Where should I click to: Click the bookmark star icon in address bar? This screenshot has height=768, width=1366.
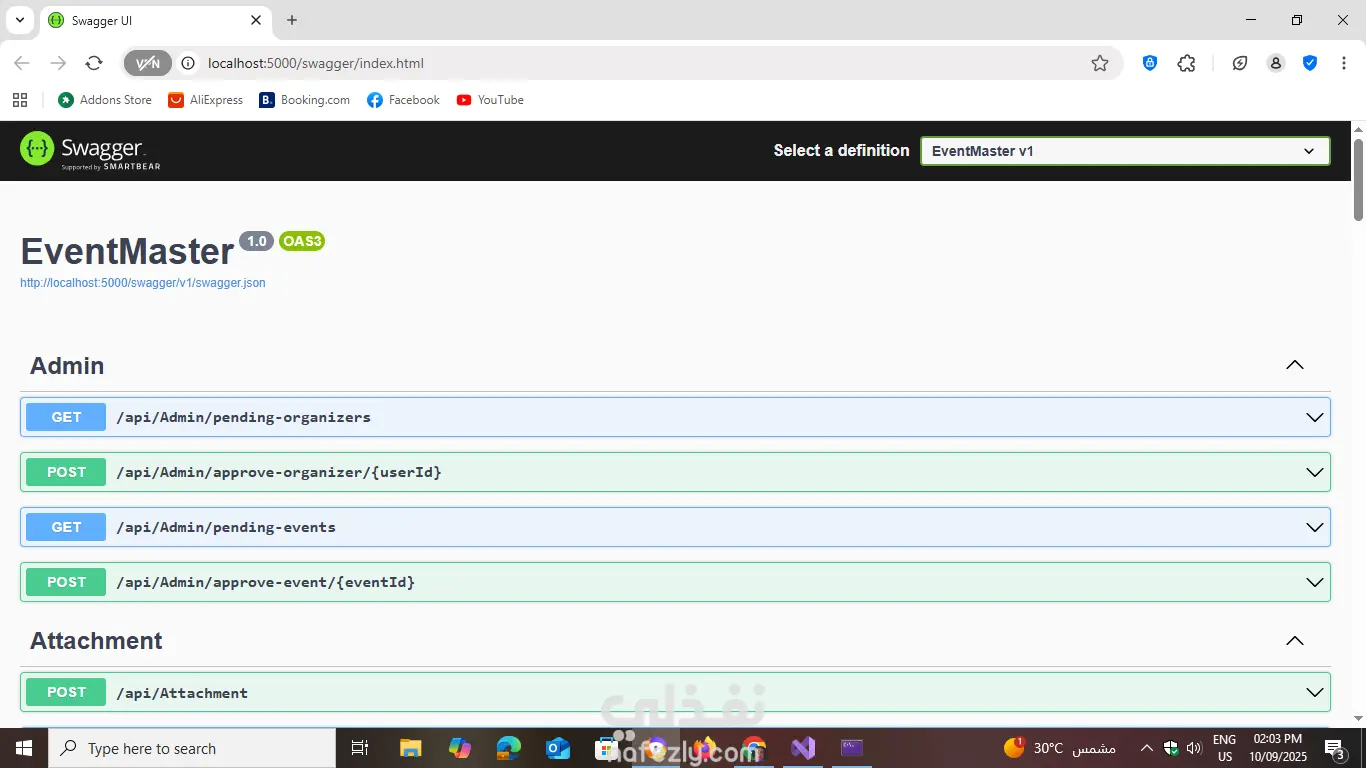pyautogui.click(x=1100, y=63)
